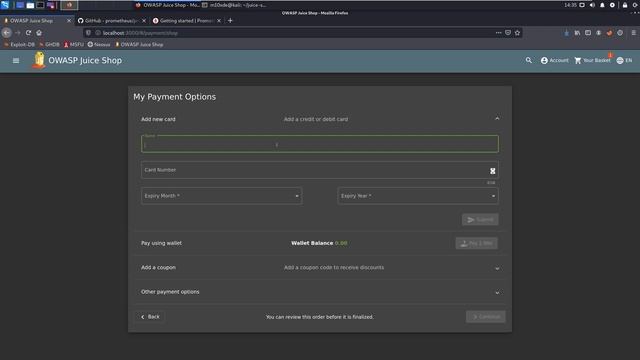Open the Account menu
Screen dimensions: 640x360
click(x=554, y=60)
